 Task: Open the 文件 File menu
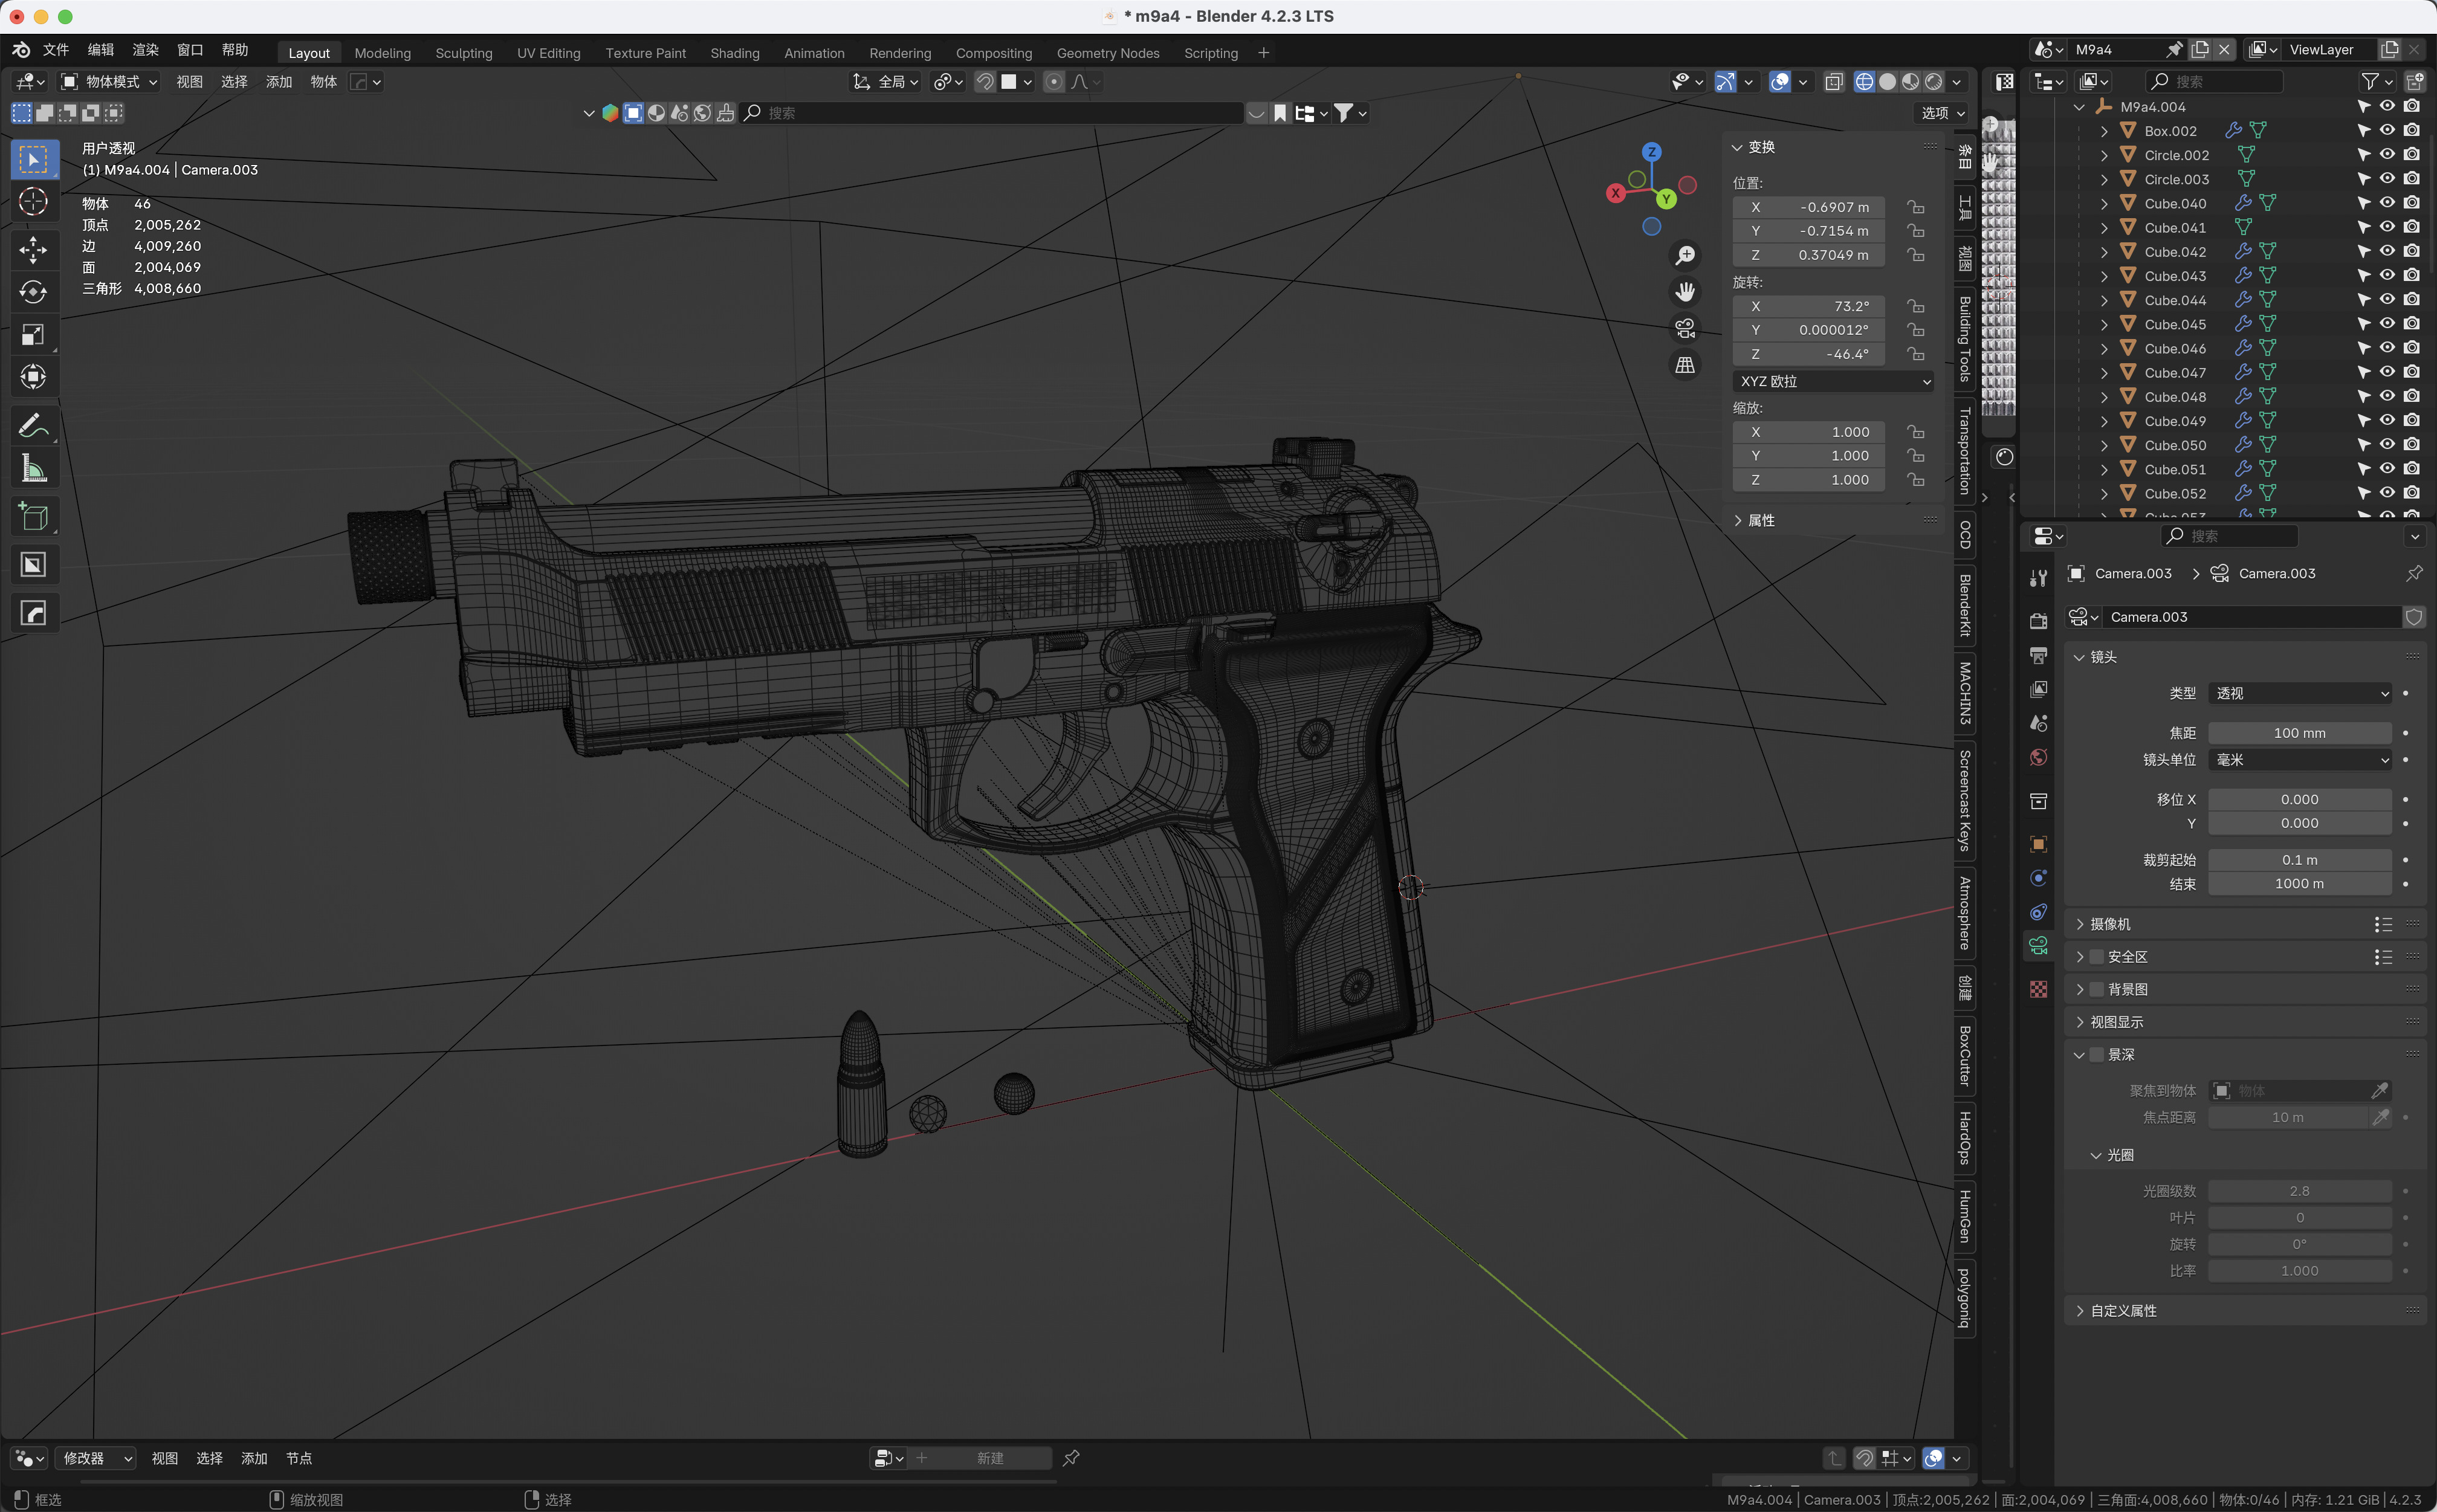(x=56, y=50)
